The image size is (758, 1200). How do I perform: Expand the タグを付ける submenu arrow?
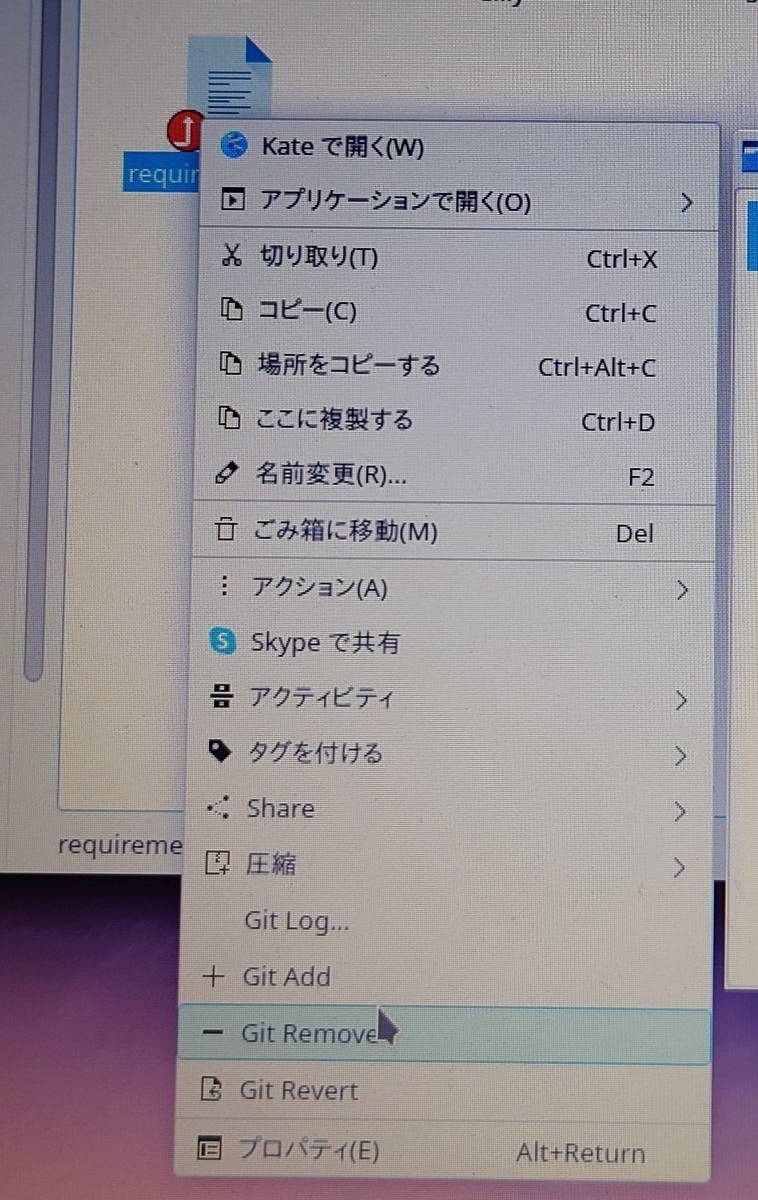[680, 756]
